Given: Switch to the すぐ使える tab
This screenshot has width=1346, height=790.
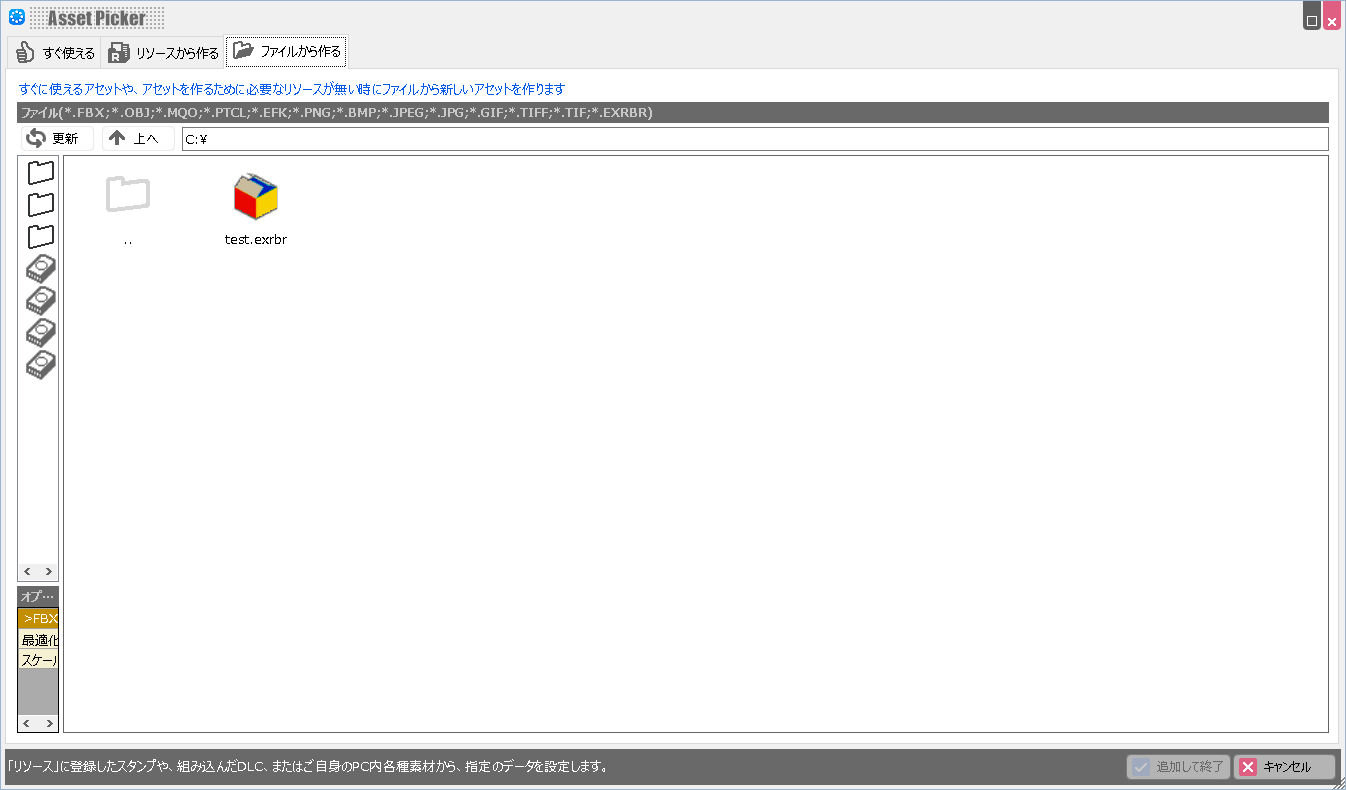Looking at the screenshot, I should tap(55, 53).
